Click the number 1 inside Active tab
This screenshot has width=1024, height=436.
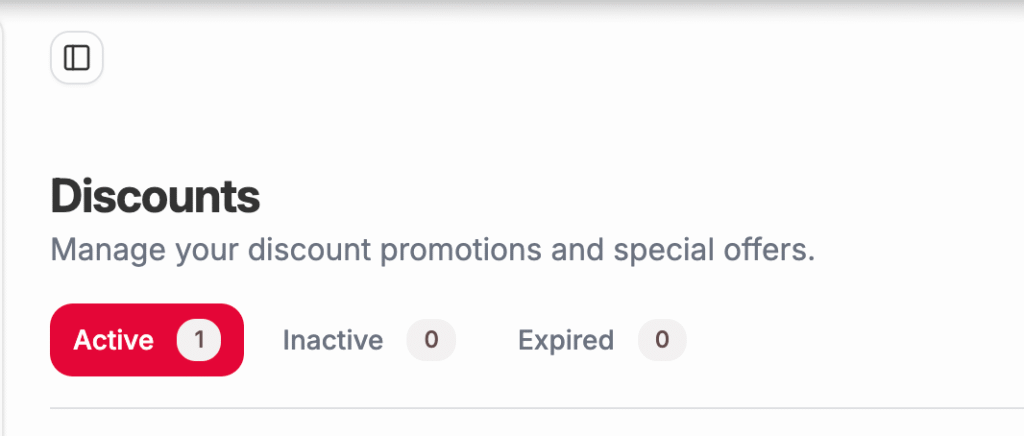[x=198, y=340]
